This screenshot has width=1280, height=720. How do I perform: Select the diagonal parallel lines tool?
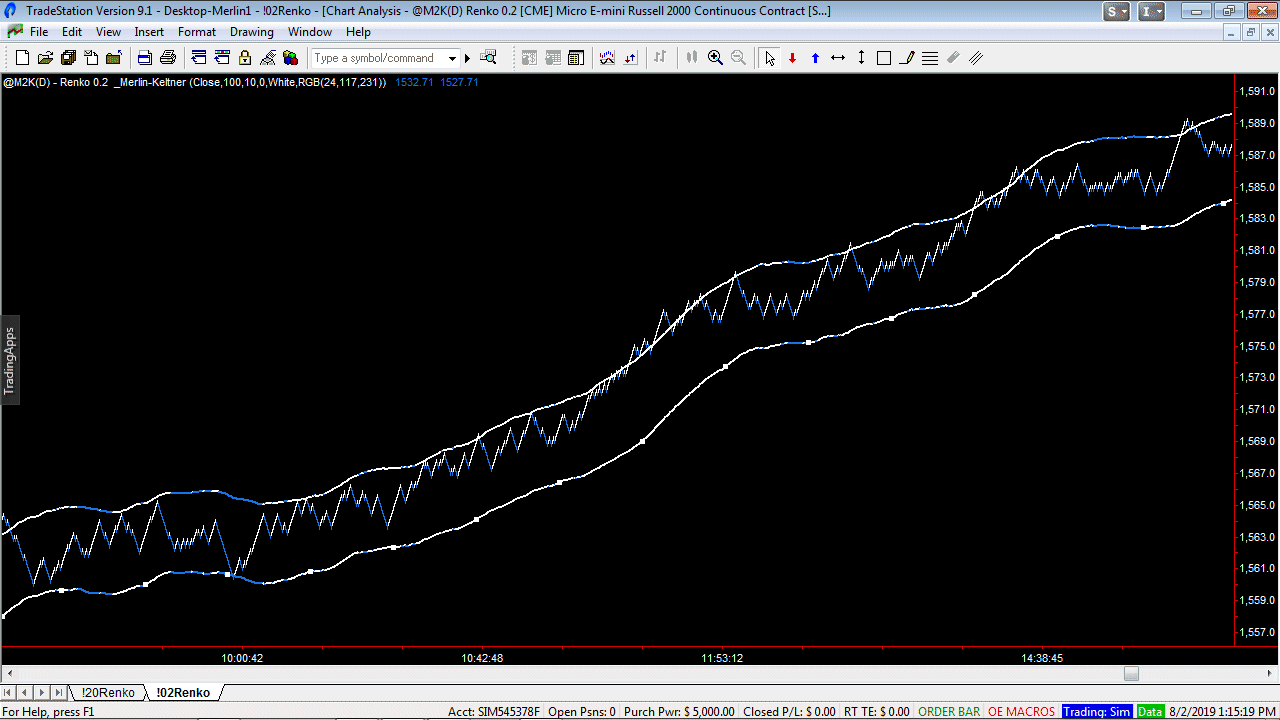click(x=976, y=58)
